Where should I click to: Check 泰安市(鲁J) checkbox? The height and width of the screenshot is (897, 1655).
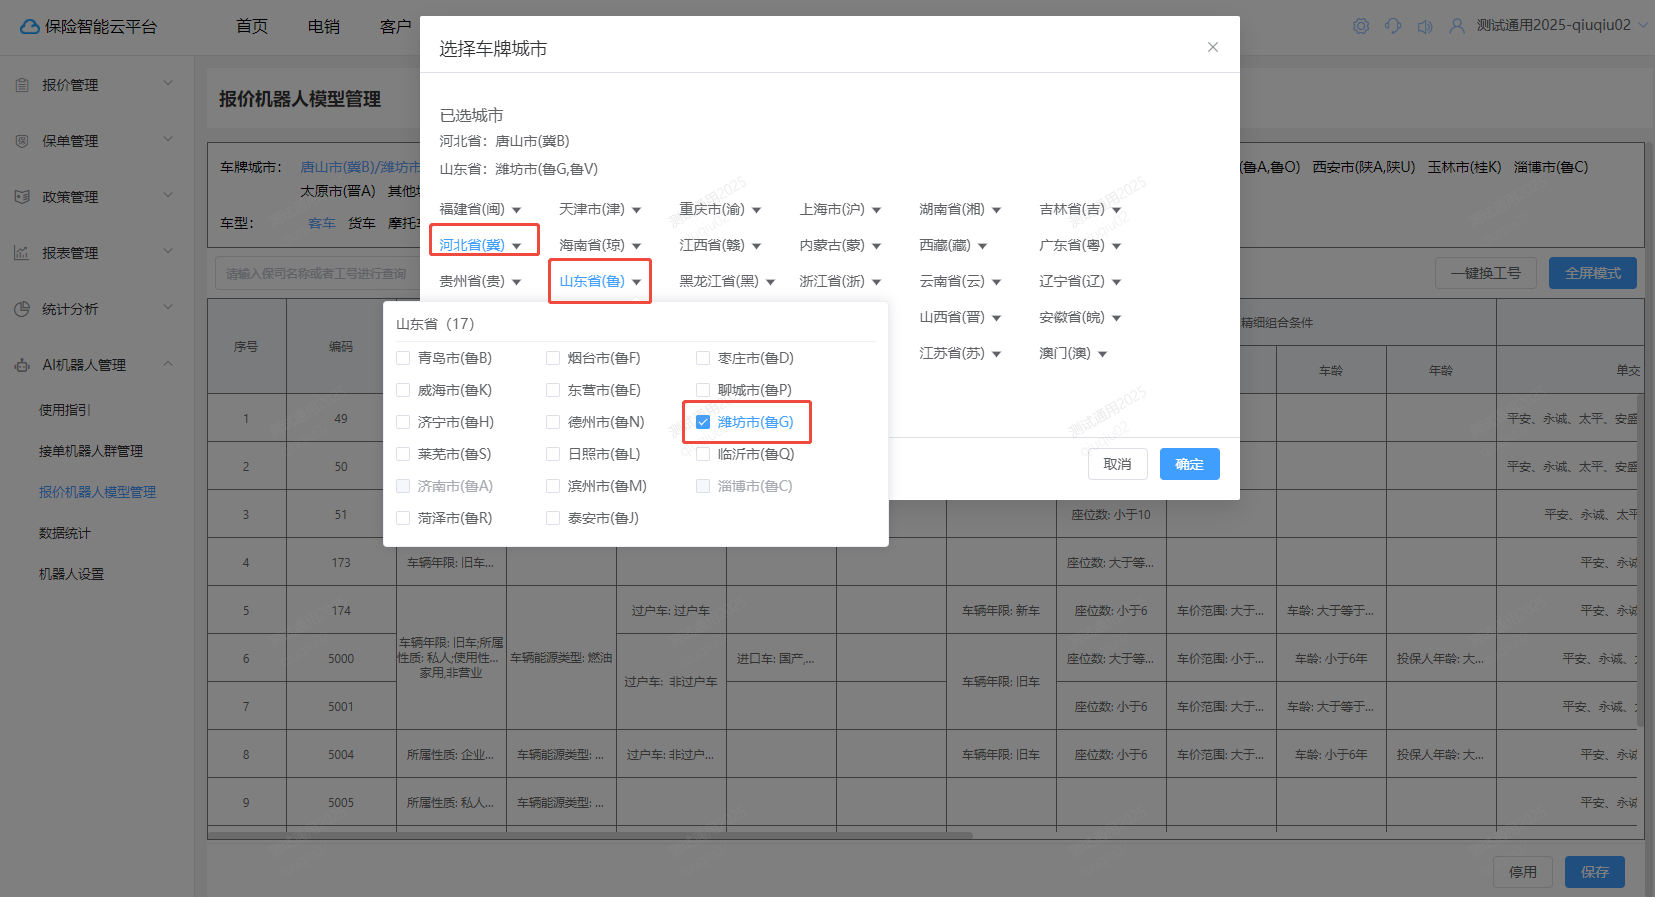(x=553, y=518)
